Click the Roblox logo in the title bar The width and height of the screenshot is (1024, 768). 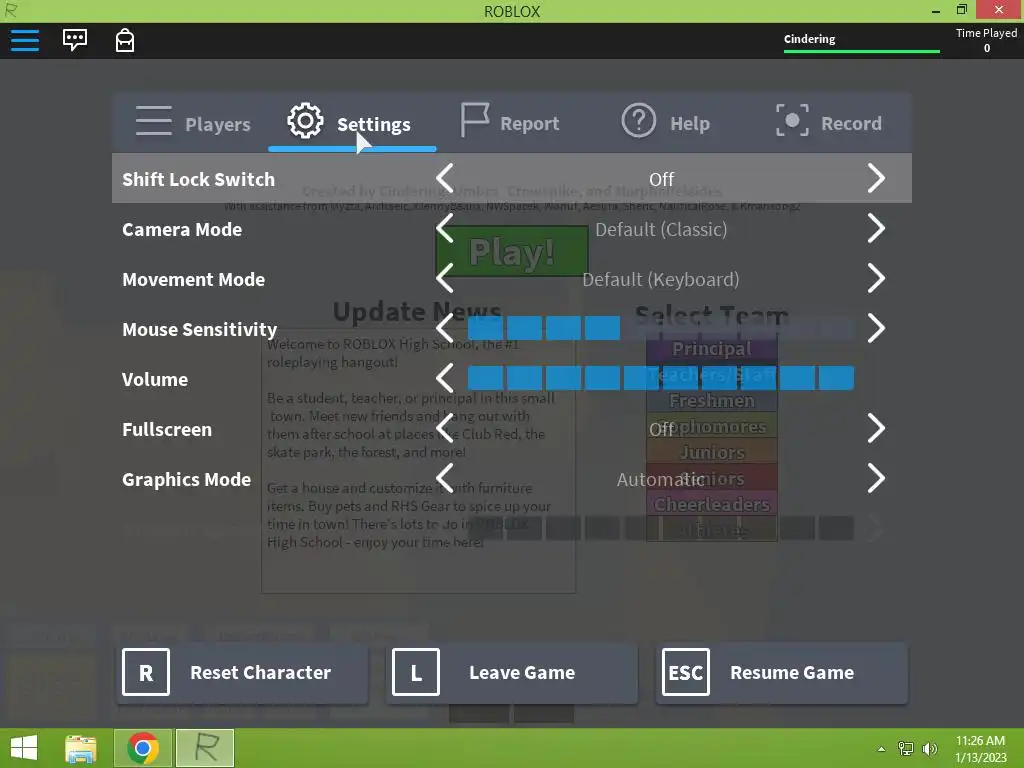point(11,10)
